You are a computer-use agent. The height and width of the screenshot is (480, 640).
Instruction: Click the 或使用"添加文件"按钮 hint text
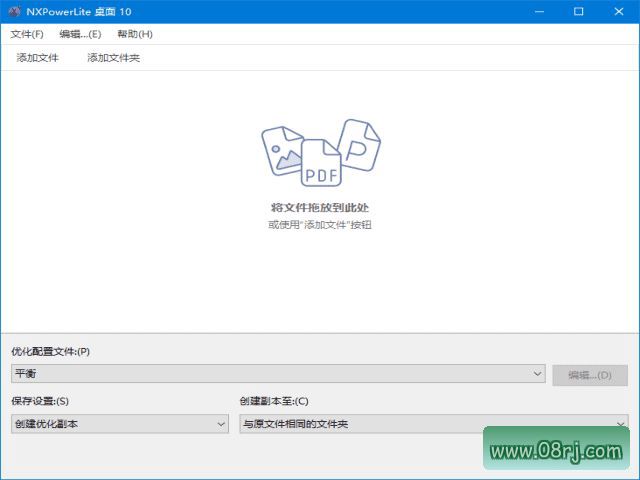320,225
